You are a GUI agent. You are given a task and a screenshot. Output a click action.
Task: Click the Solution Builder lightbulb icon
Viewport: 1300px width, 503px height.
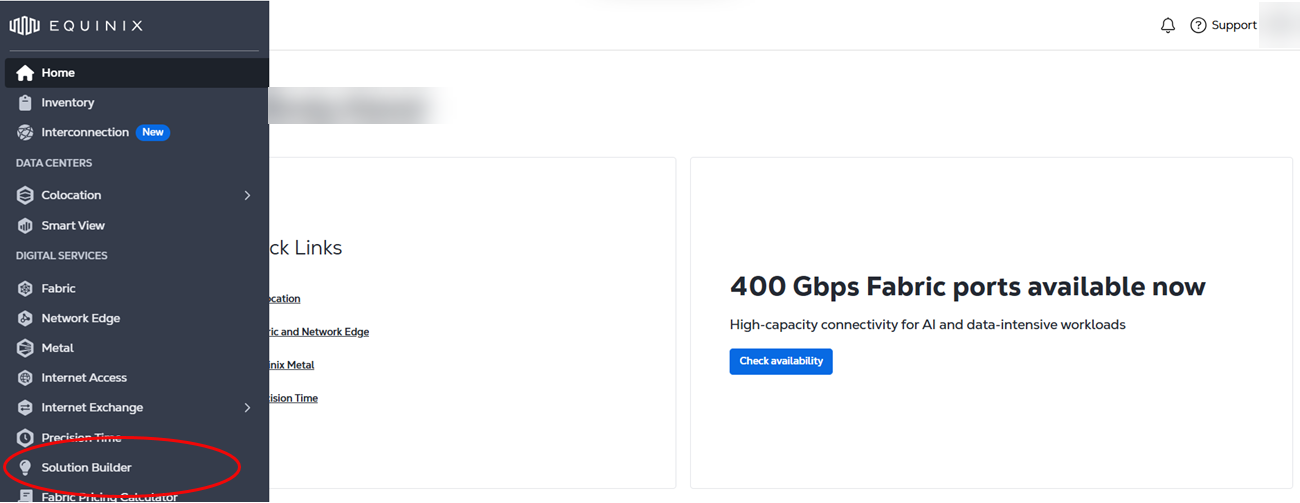pyautogui.click(x=25, y=468)
